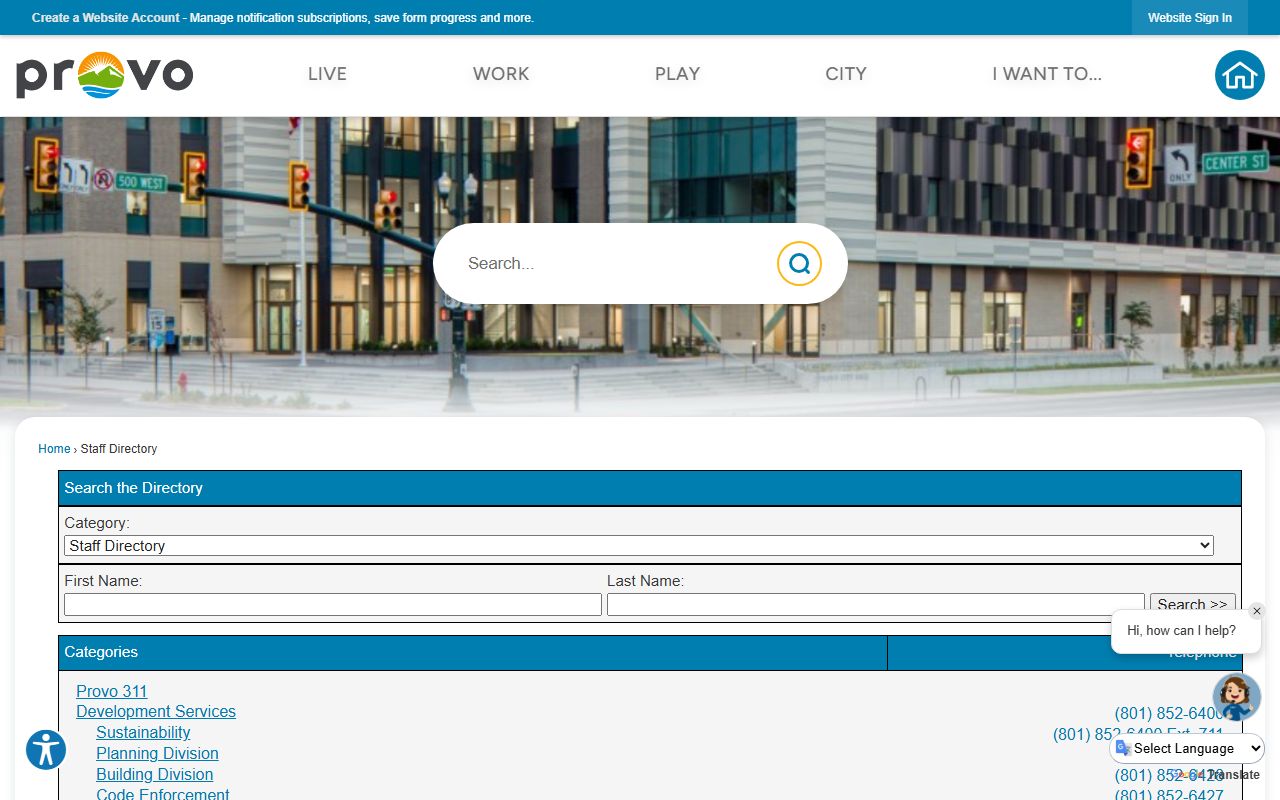Open the Provo 311 link

[x=112, y=691]
